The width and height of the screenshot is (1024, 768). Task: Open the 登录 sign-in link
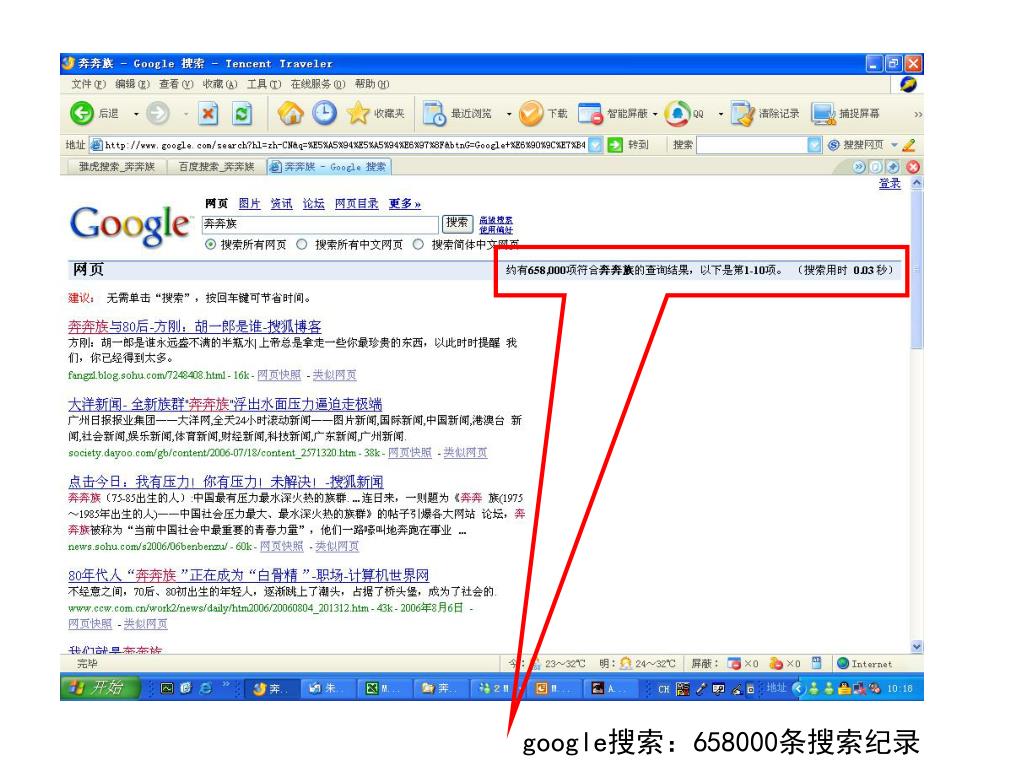point(889,184)
